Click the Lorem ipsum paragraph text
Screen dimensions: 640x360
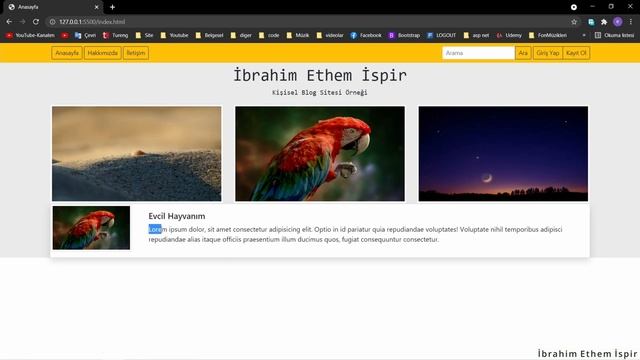point(355,234)
